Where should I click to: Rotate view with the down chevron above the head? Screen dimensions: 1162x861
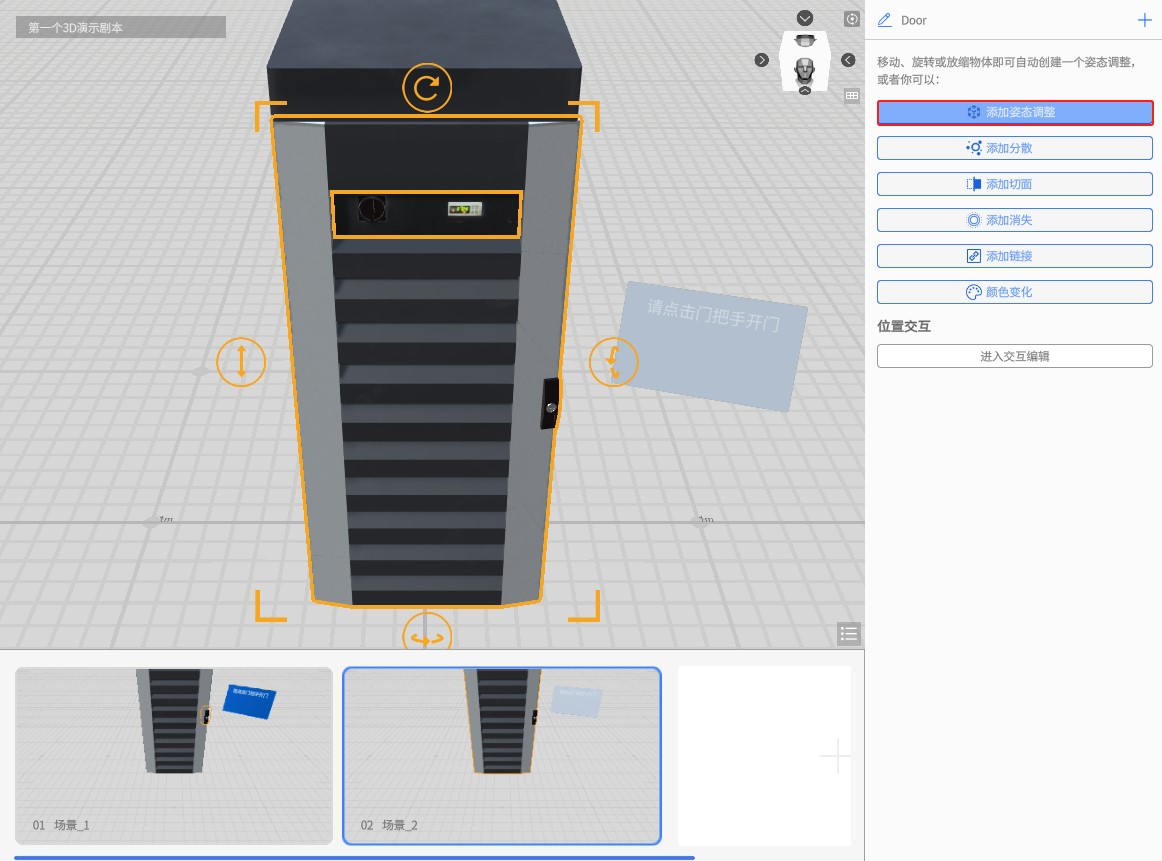[x=805, y=18]
